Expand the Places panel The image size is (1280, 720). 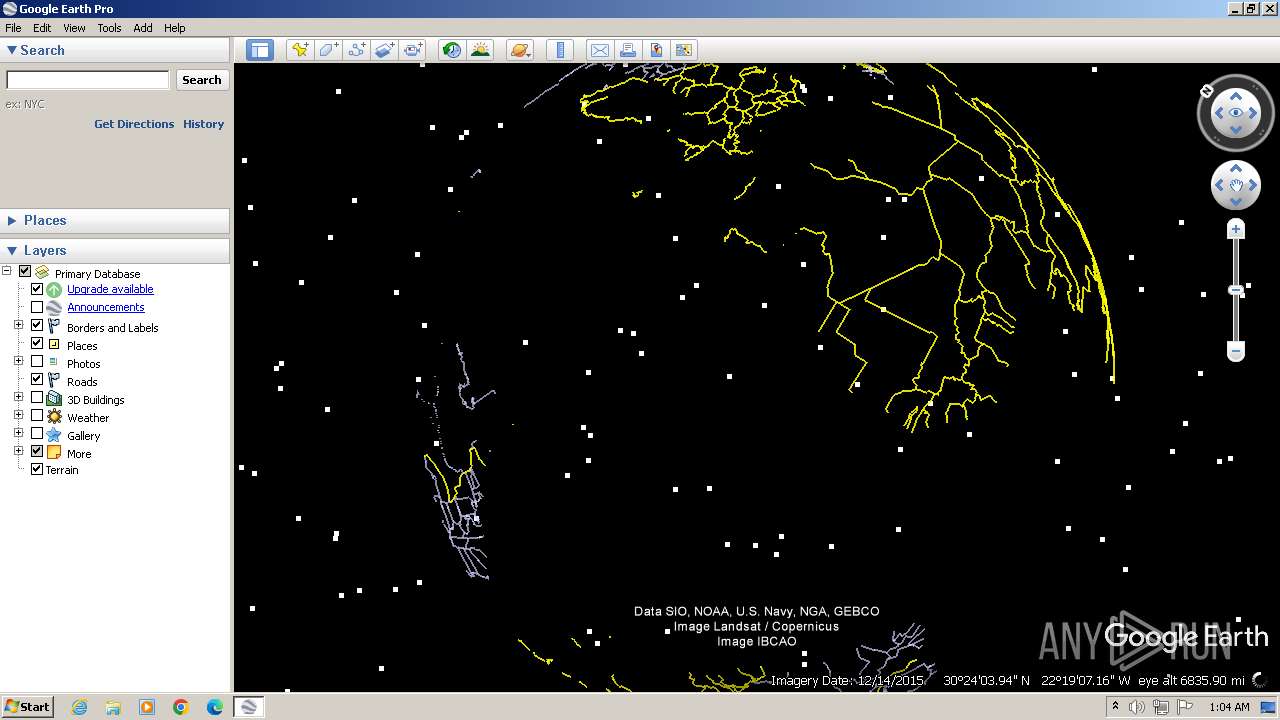12,220
